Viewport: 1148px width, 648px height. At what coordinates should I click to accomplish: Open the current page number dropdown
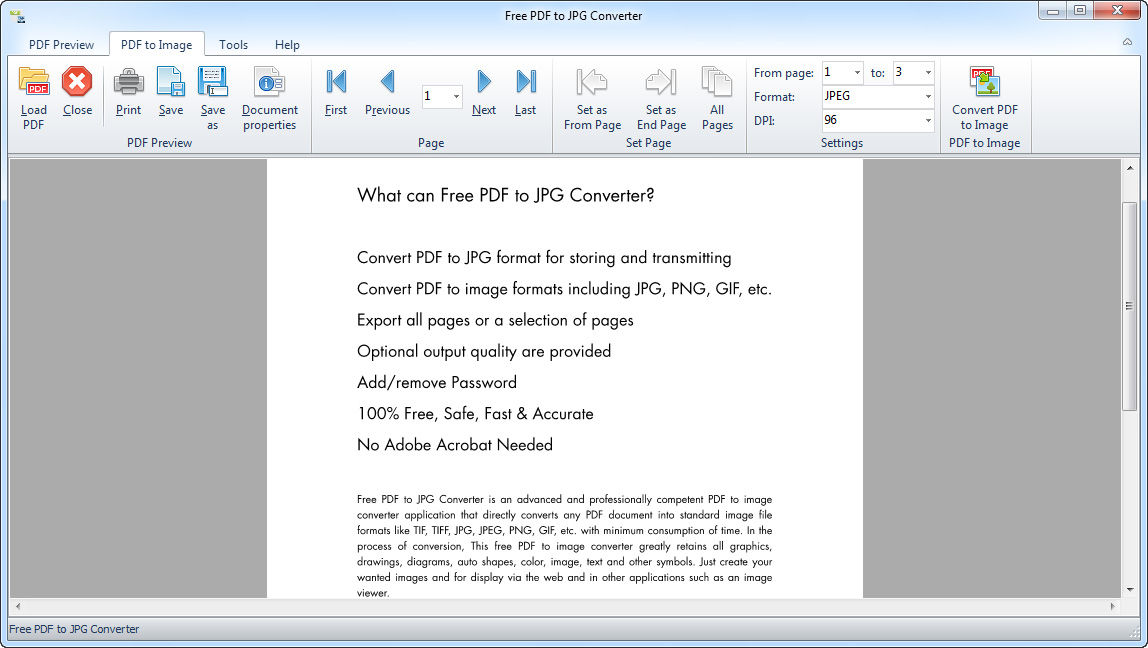456,97
